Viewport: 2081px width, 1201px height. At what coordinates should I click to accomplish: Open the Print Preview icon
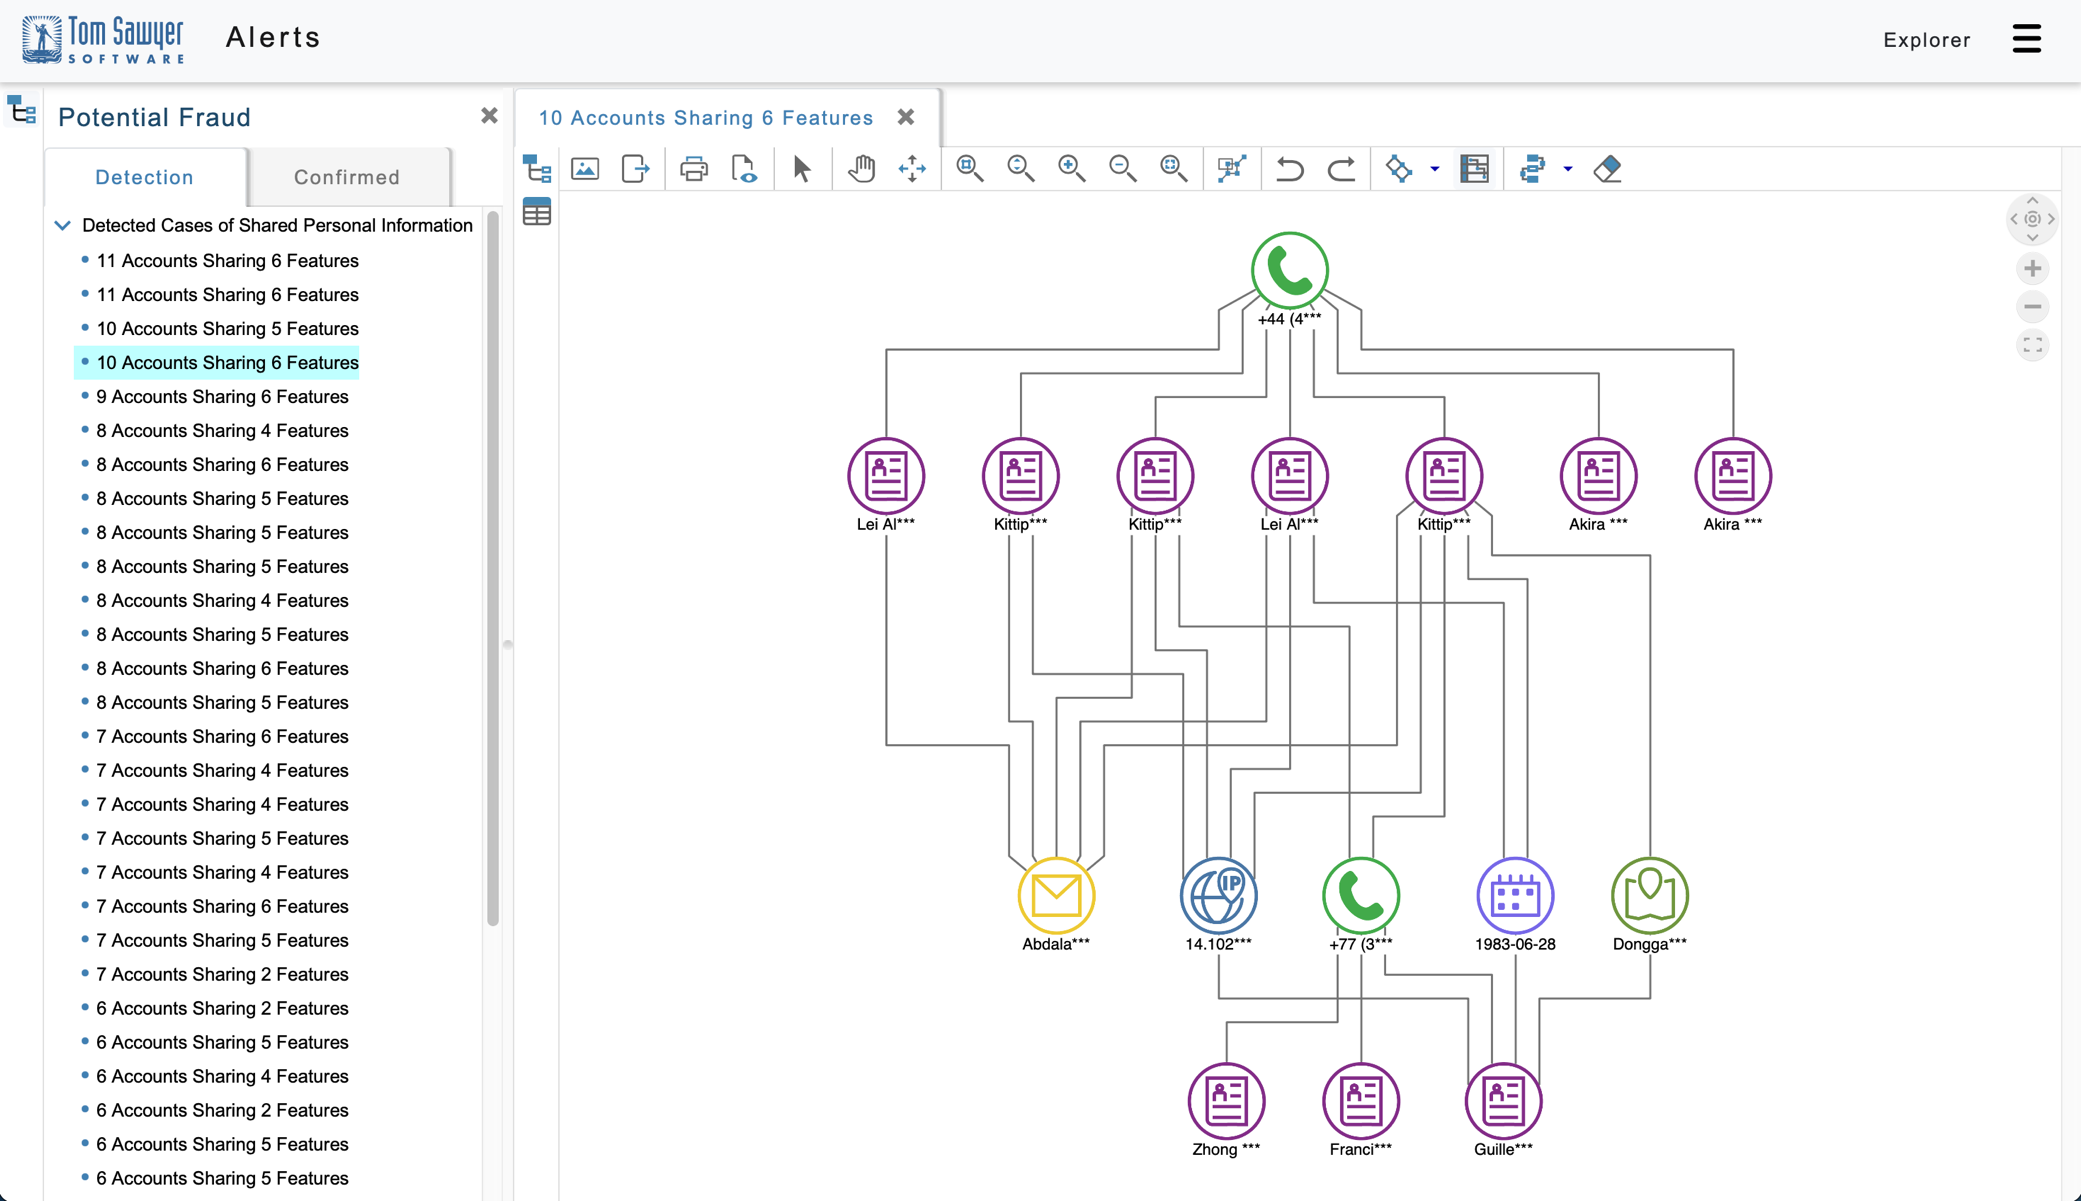point(744,169)
